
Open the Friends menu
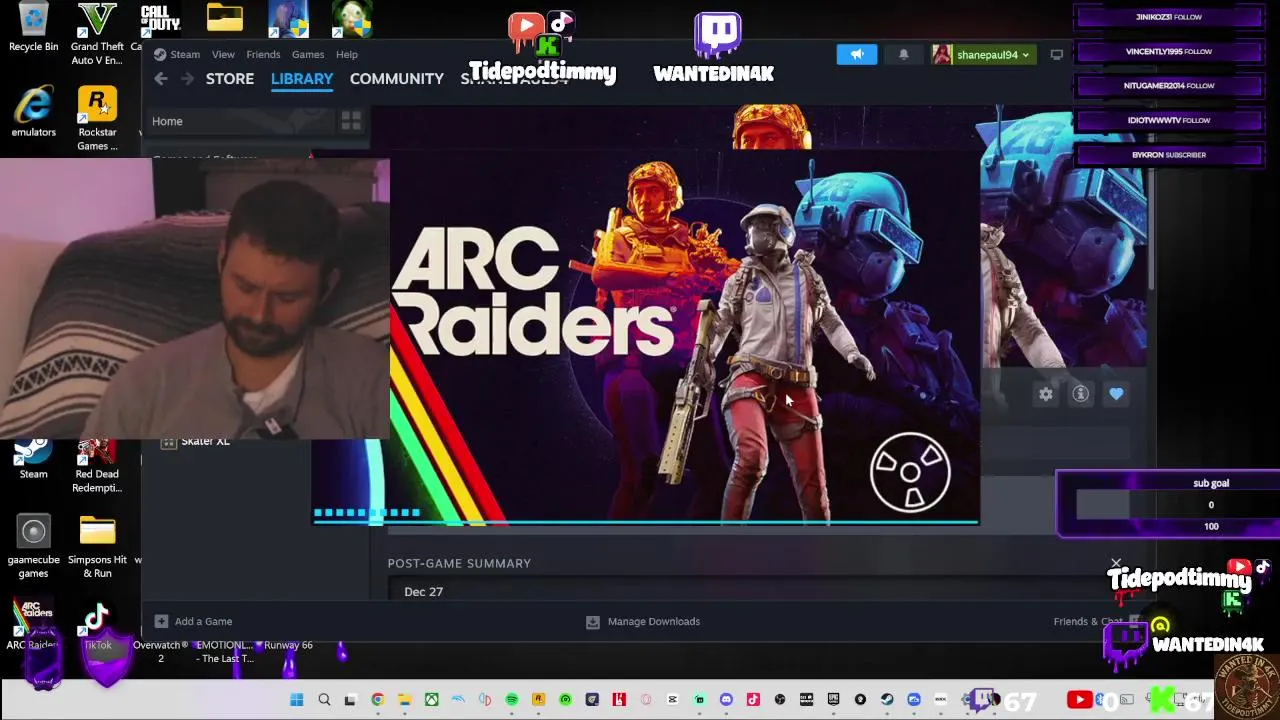tap(263, 54)
